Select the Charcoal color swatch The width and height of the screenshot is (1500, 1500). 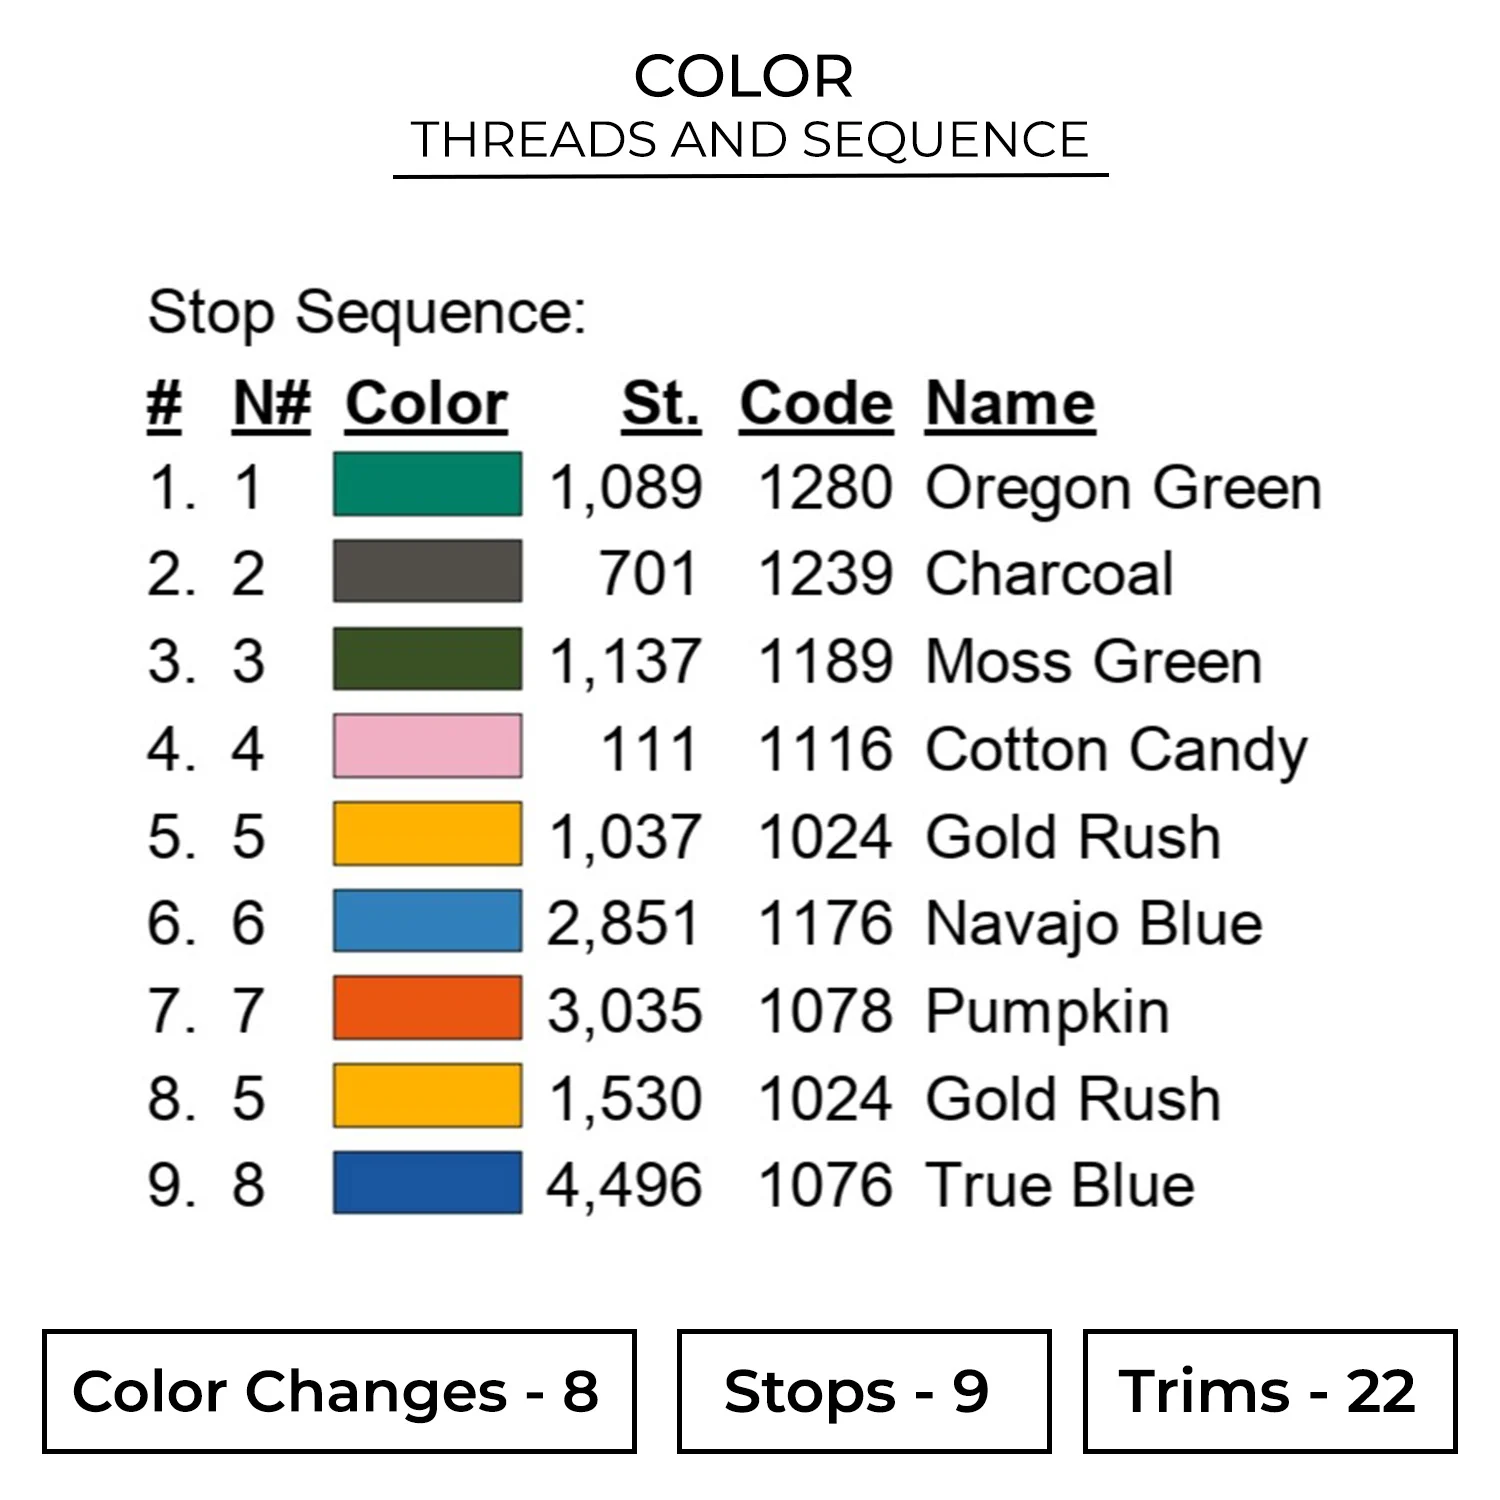(x=427, y=572)
